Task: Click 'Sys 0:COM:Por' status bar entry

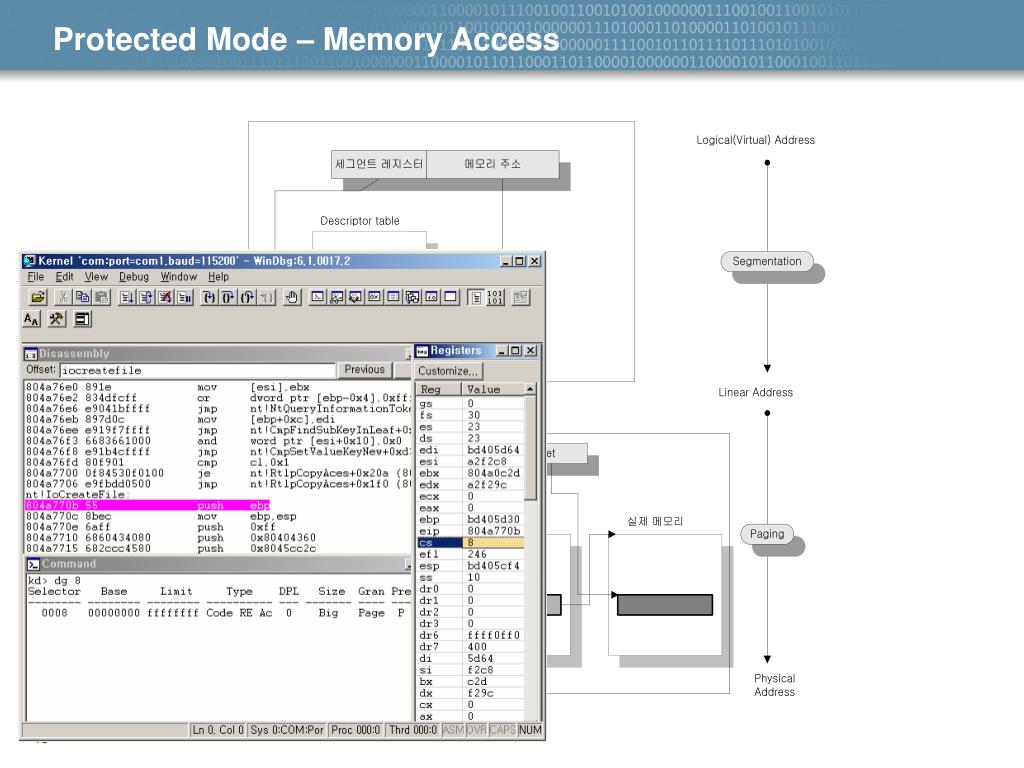Action: [287, 730]
